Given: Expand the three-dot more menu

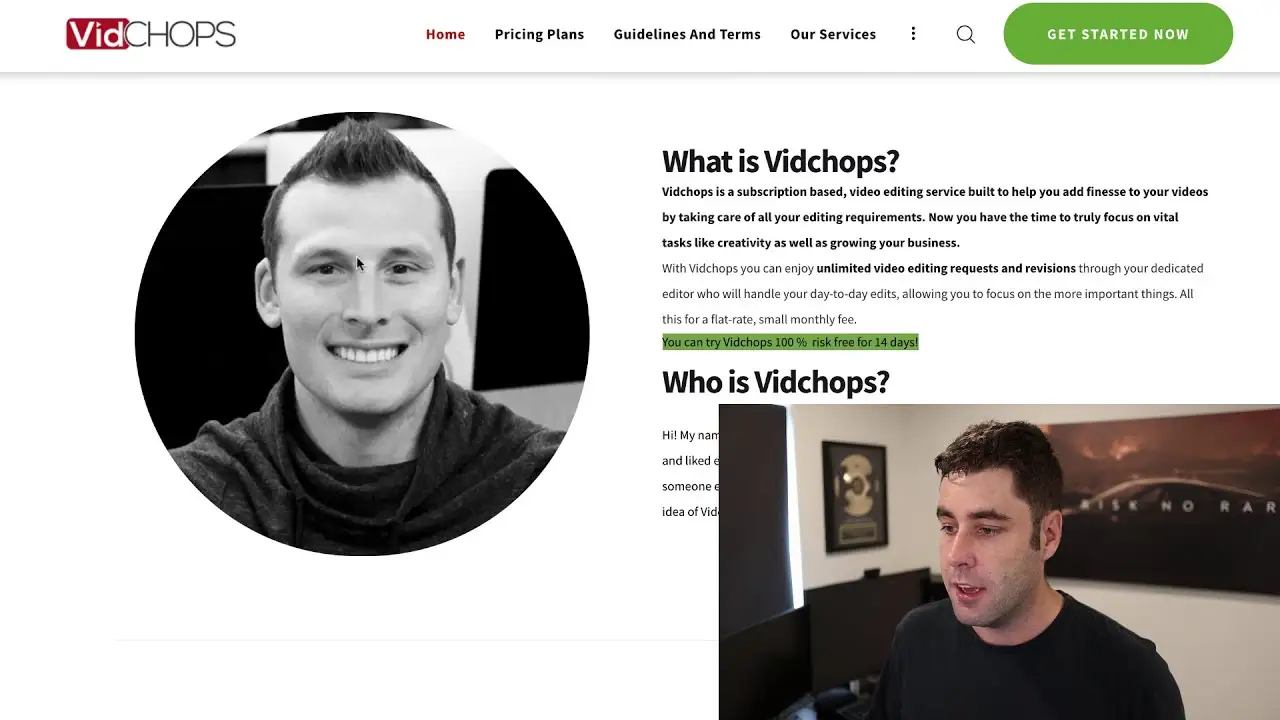Looking at the screenshot, I should coord(913,34).
